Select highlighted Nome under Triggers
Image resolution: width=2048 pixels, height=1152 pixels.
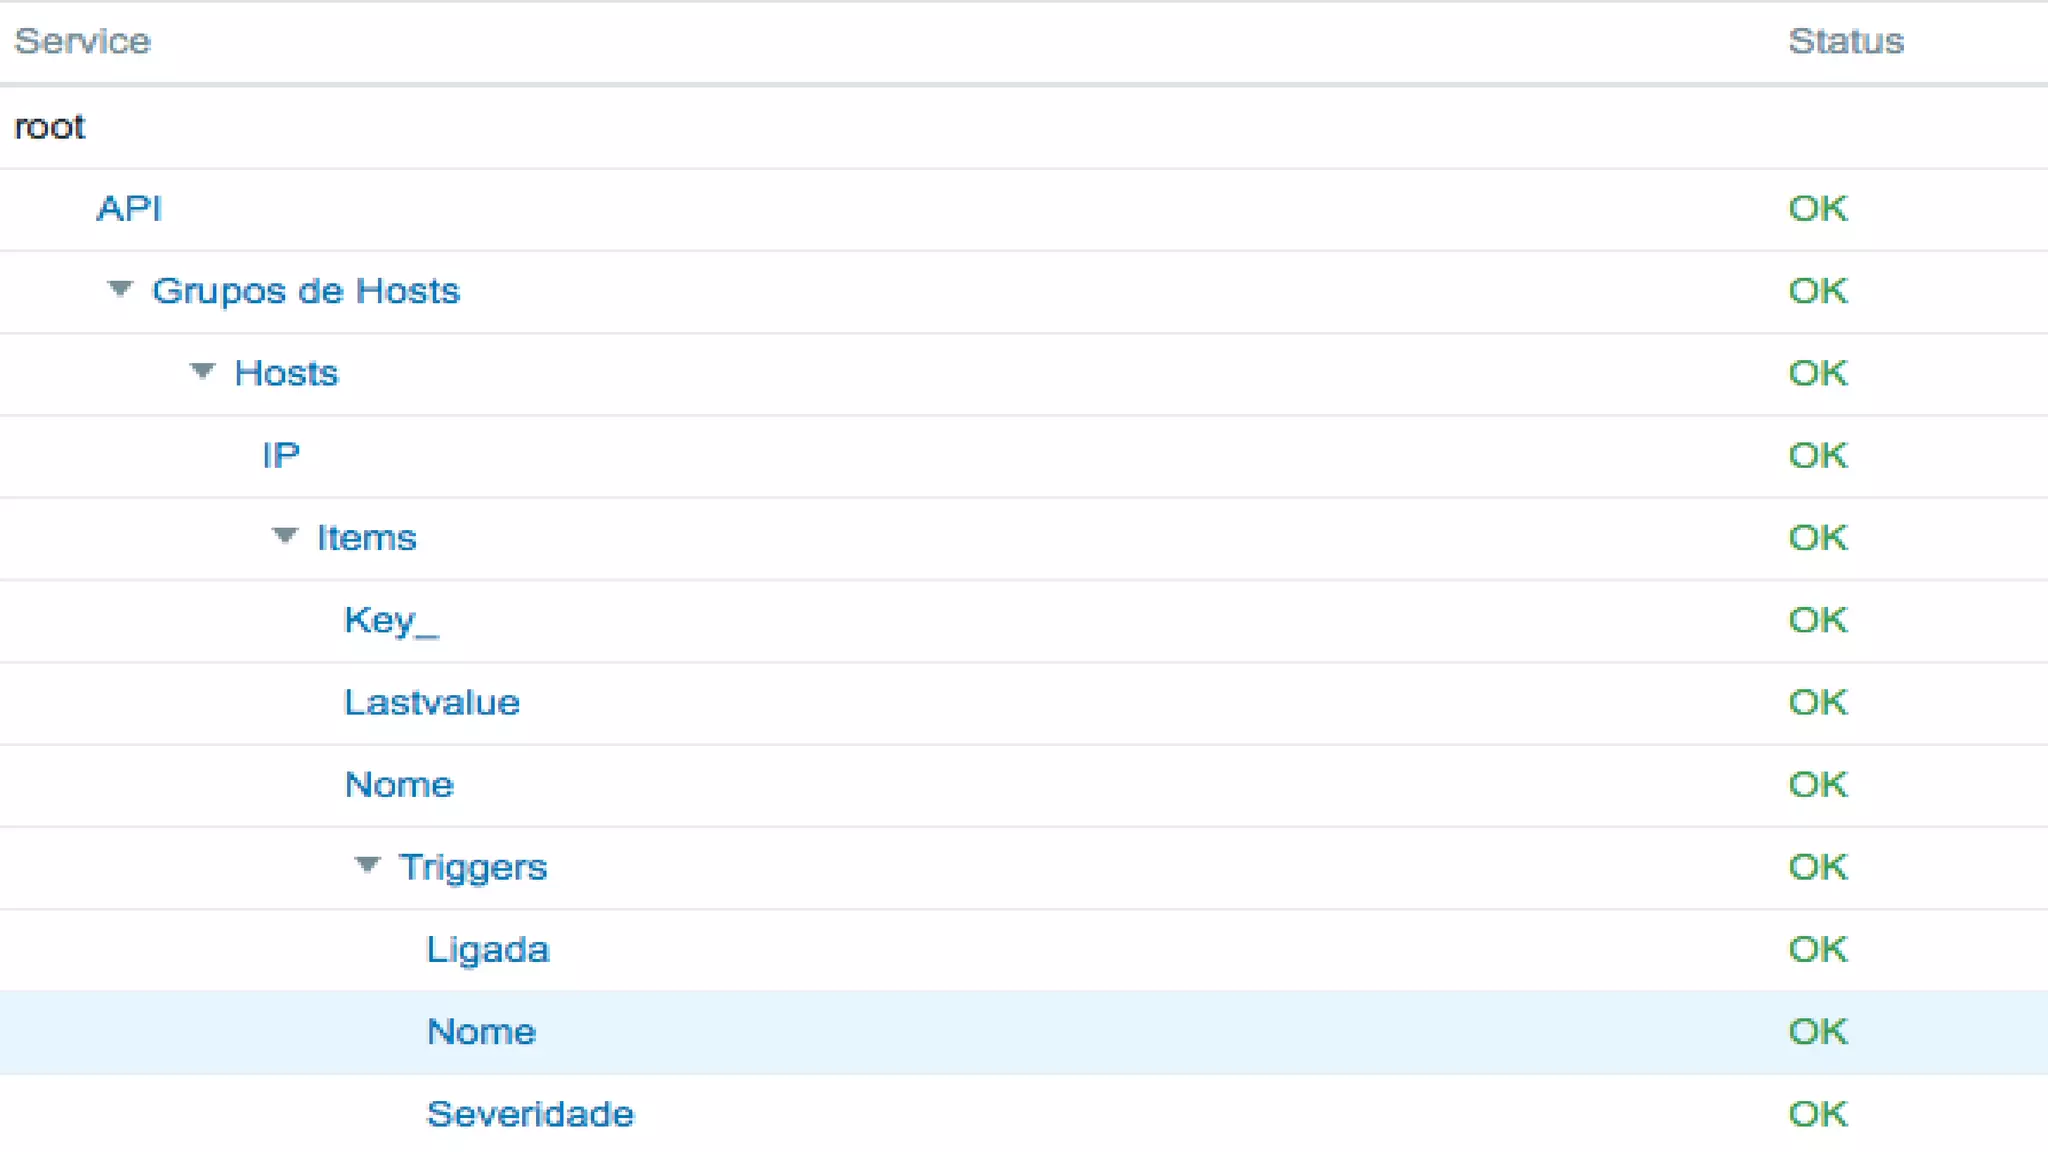click(481, 1031)
